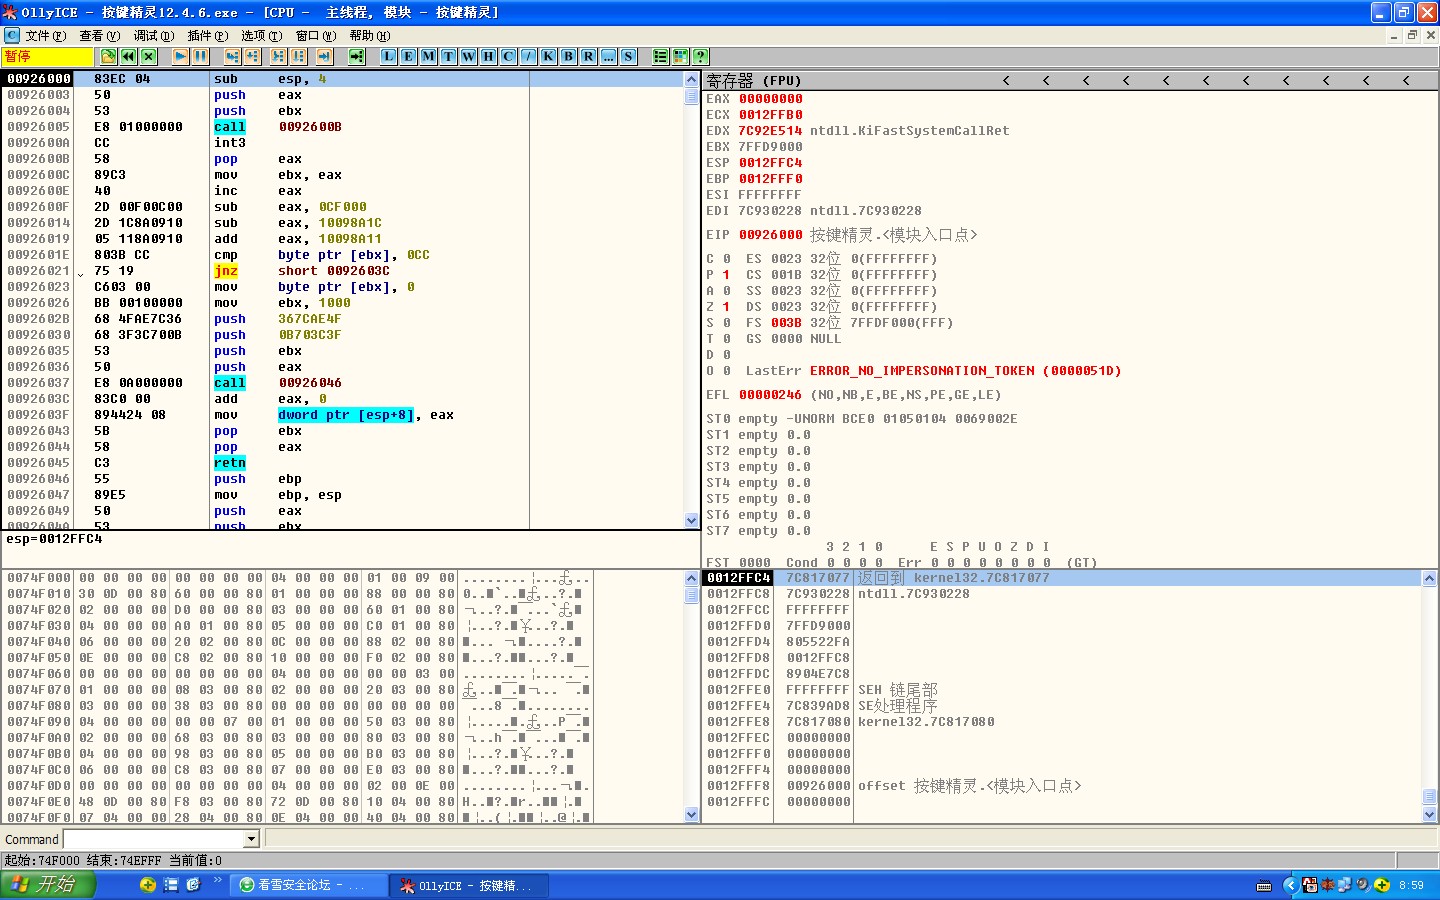Image resolution: width=1440 pixels, height=900 pixels.
Task: Click the Pause execution toolbar icon
Action: [x=201, y=57]
